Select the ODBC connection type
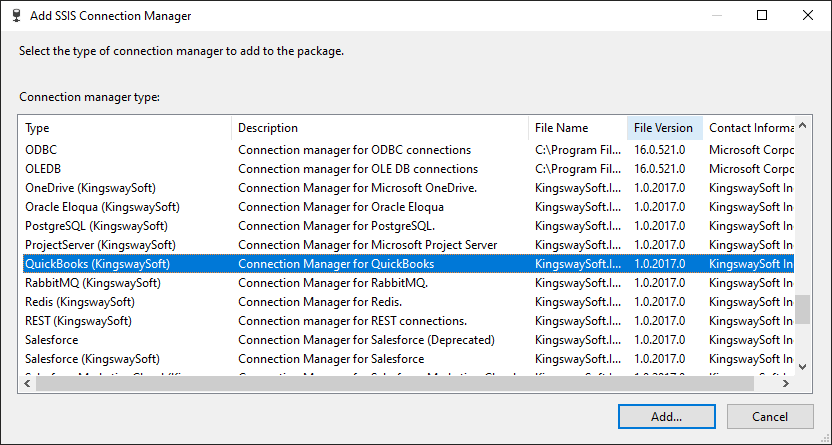 409,150
